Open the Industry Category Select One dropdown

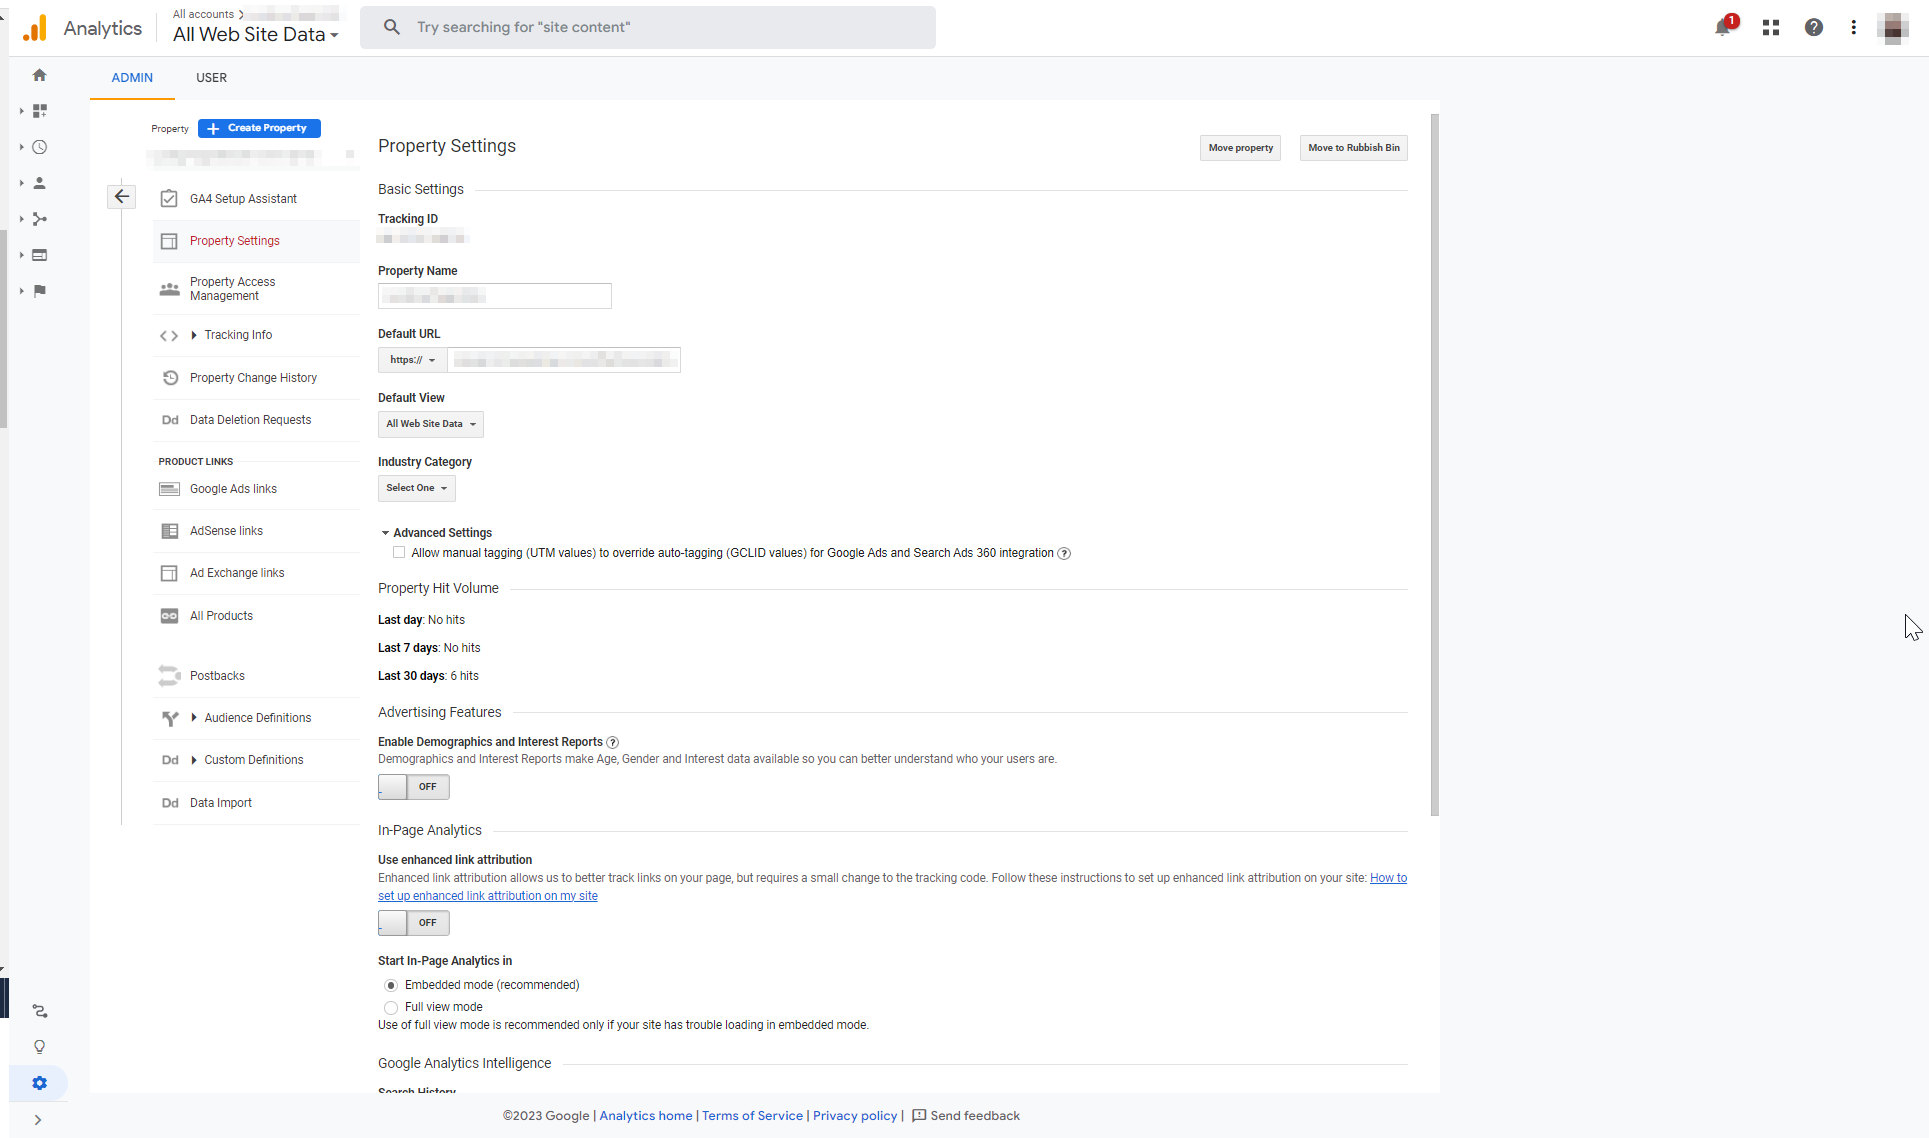tap(416, 488)
